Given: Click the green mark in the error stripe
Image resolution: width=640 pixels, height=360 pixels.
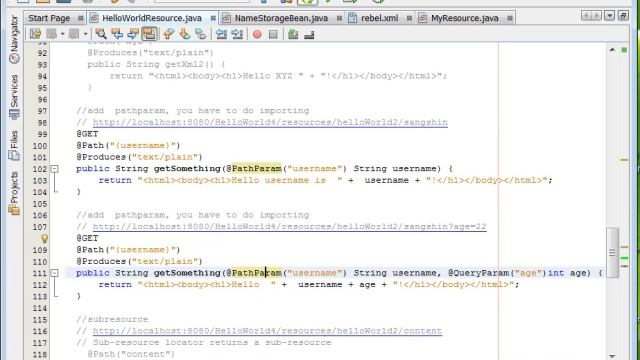Looking at the screenshot, I should click(x=624, y=258).
